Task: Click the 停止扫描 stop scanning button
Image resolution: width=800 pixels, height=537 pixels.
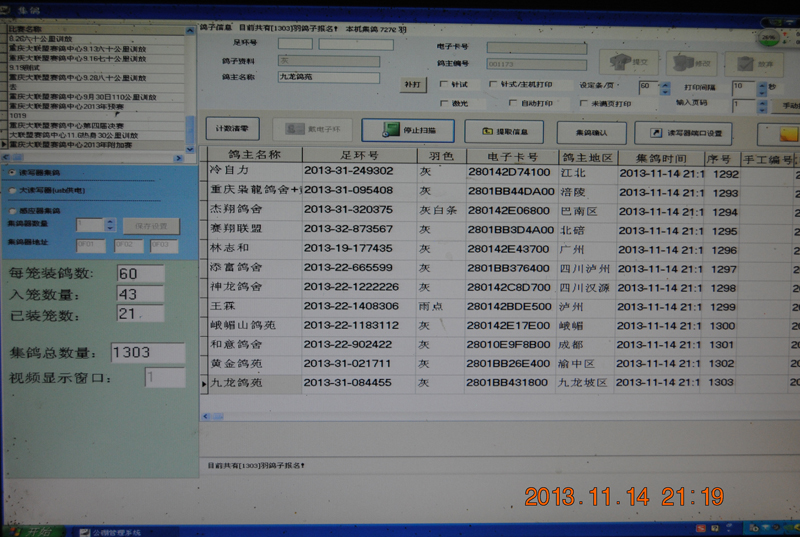Action: point(407,131)
